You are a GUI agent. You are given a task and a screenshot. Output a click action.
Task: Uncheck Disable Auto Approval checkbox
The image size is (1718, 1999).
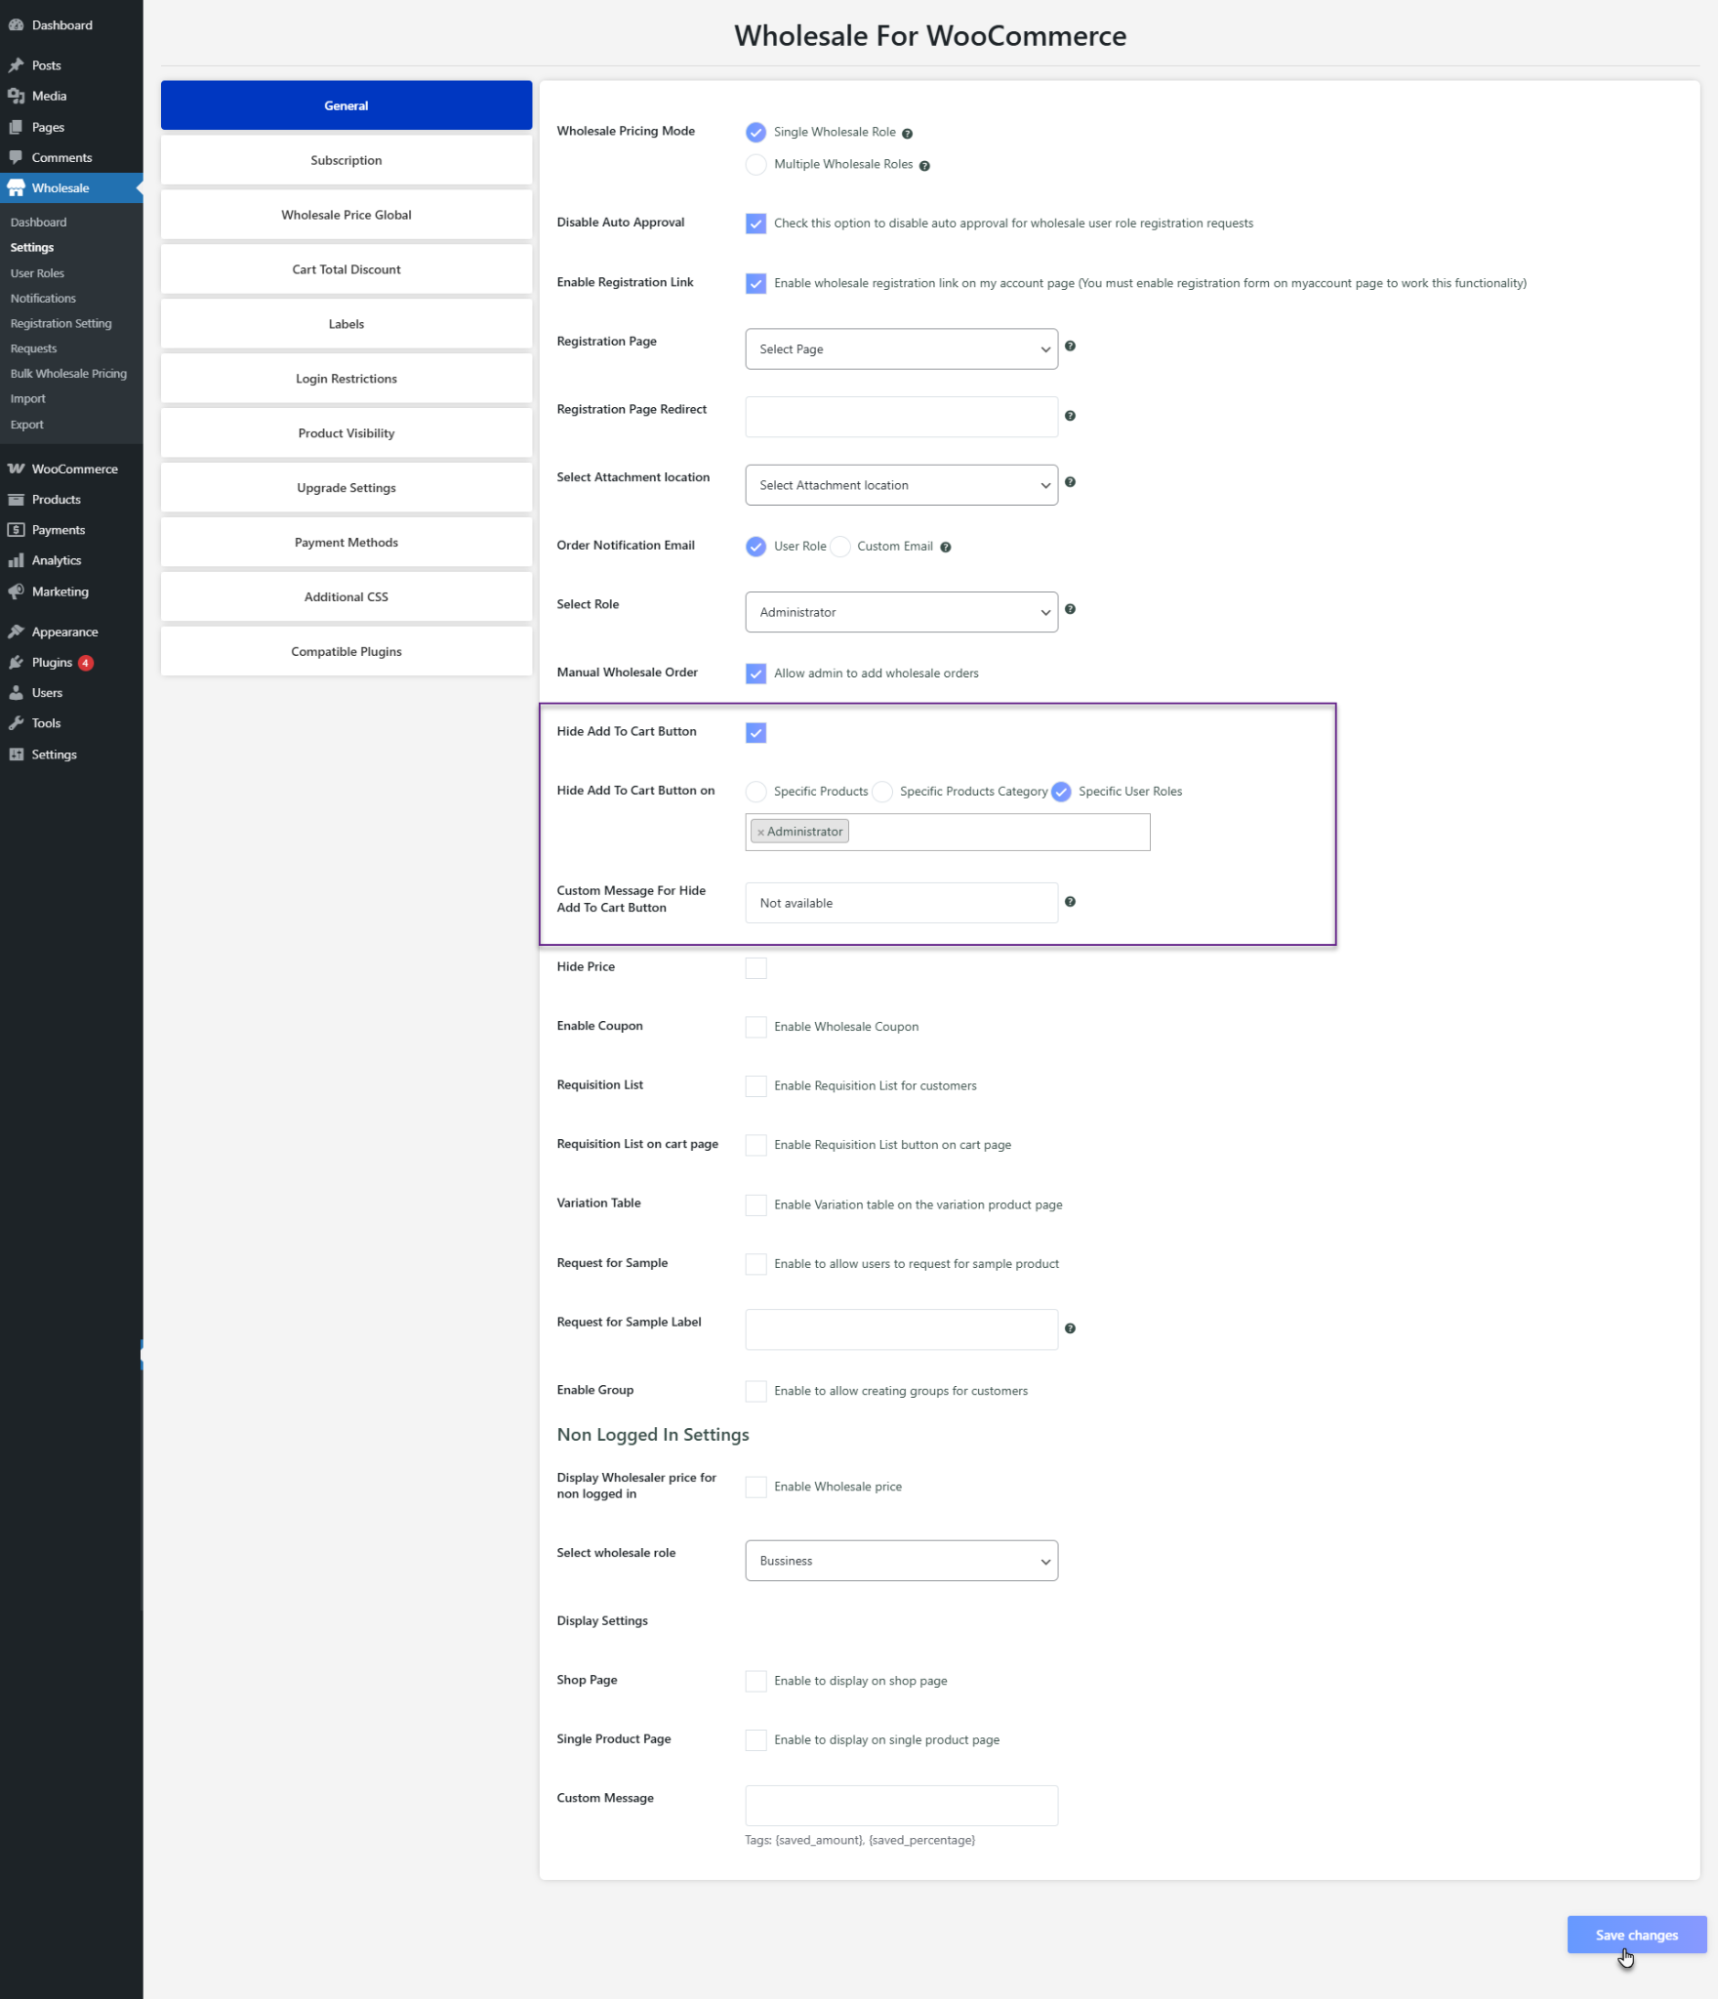pyautogui.click(x=756, y=223)
